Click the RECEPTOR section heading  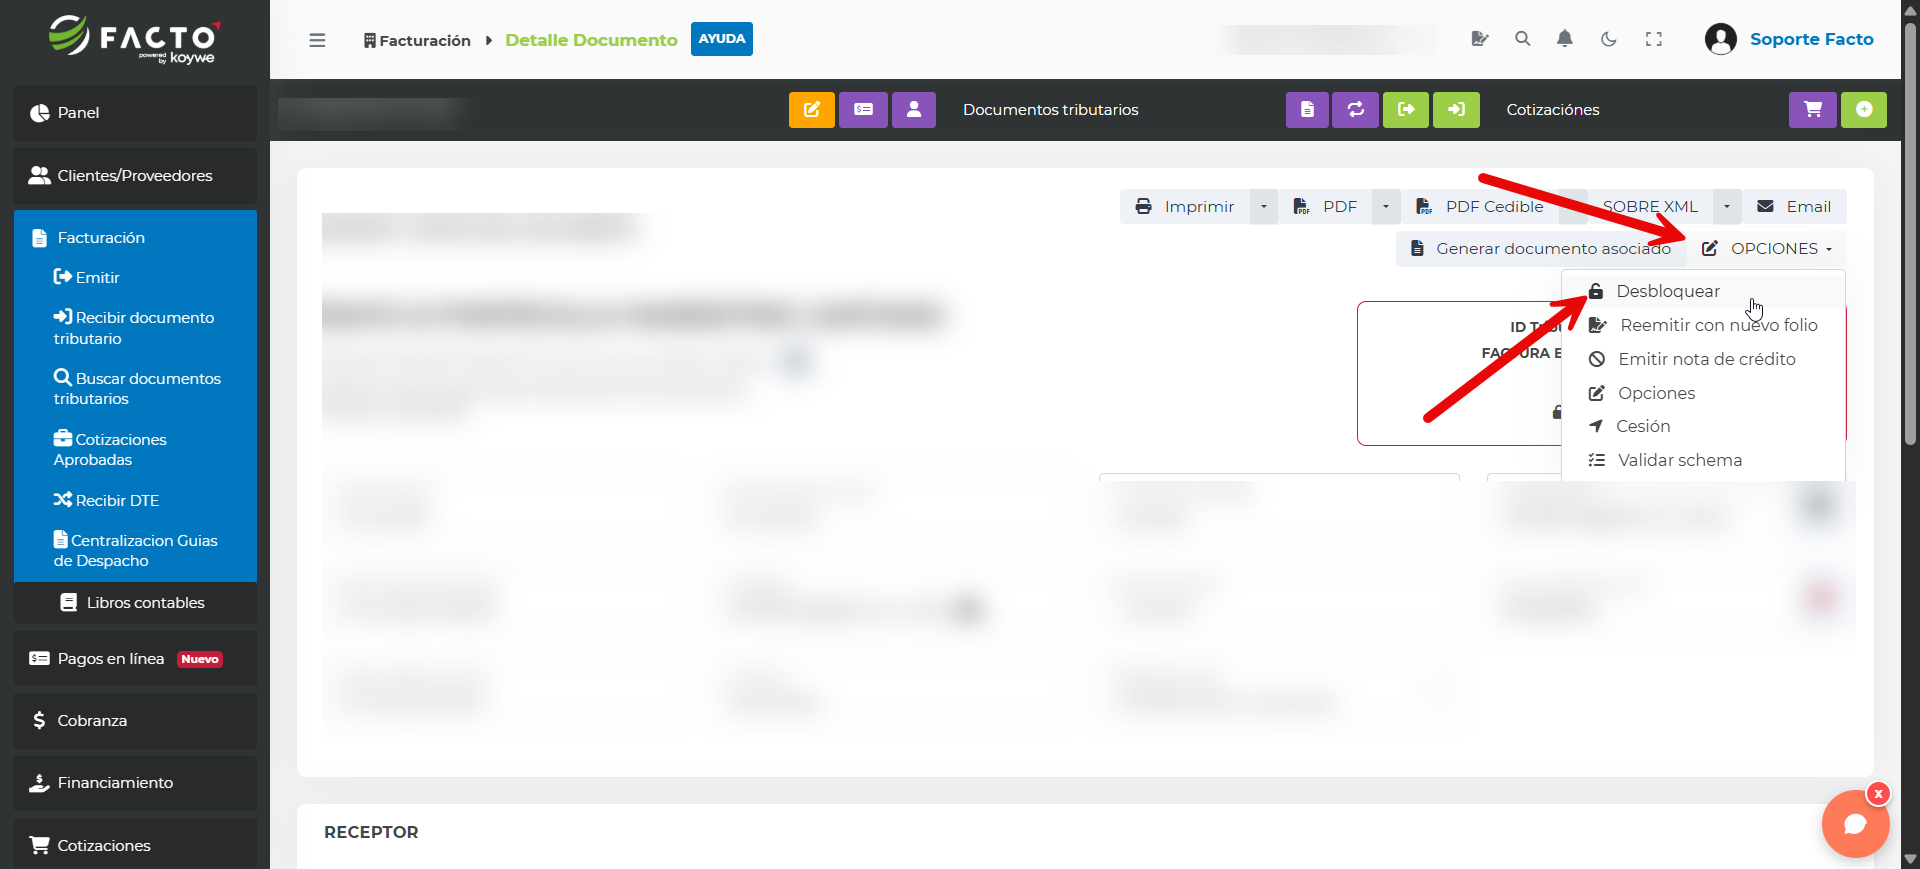pos(371,832)
